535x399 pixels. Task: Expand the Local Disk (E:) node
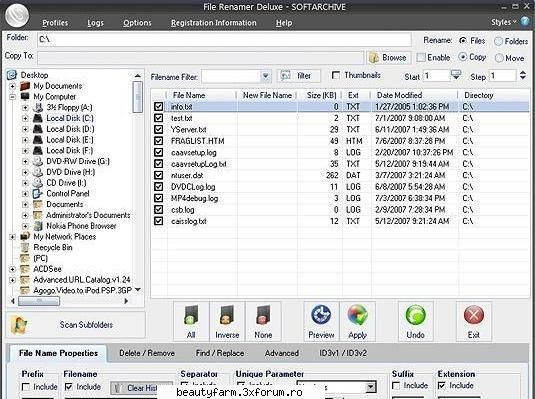(25, 140)
